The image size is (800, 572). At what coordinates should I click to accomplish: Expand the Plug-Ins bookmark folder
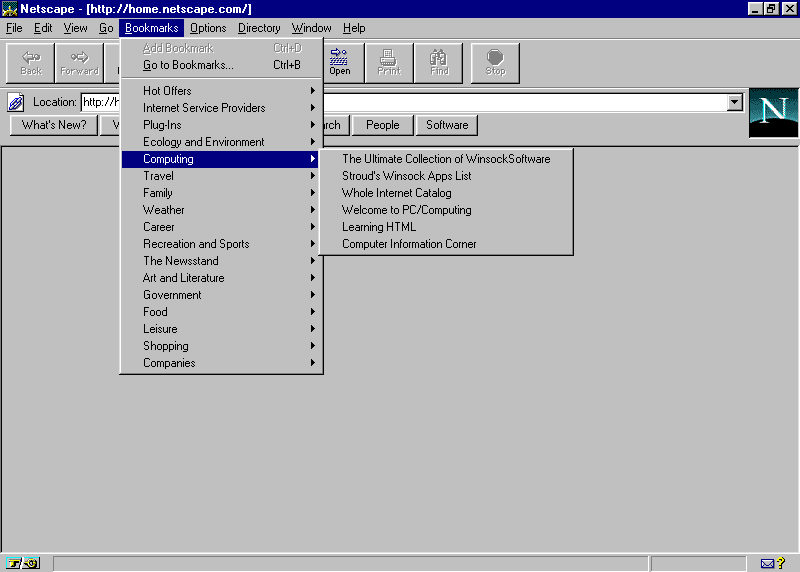pos(222,125)
